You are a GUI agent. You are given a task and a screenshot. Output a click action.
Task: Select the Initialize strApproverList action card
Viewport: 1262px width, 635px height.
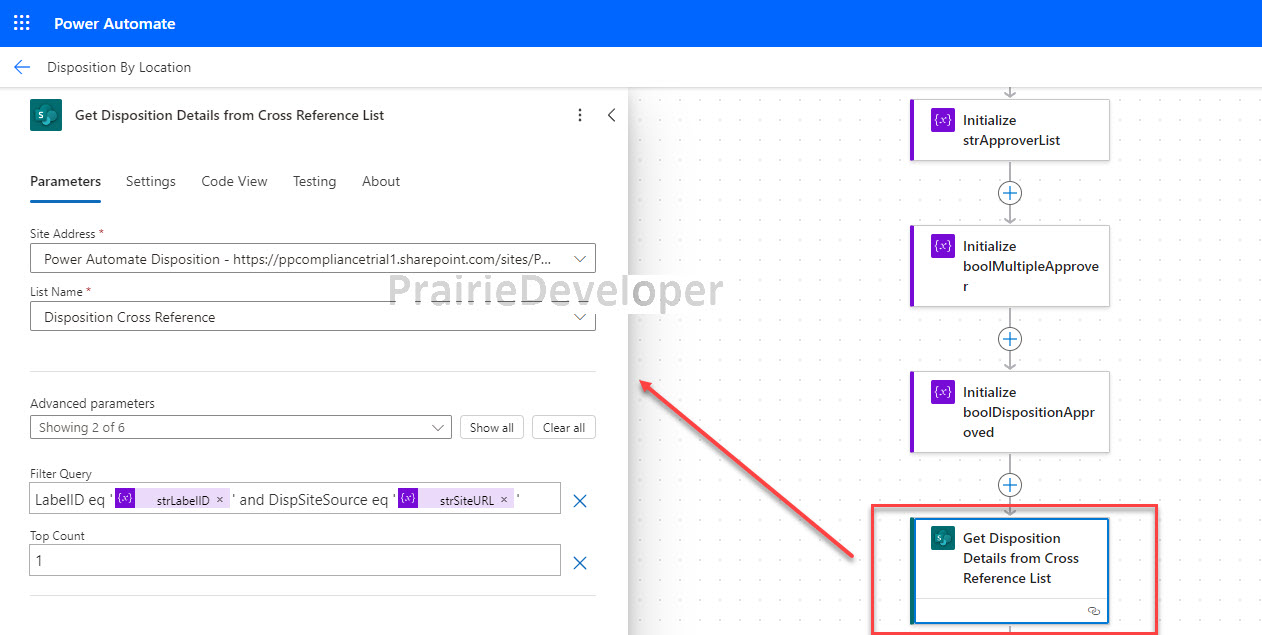coord(1010,130)
